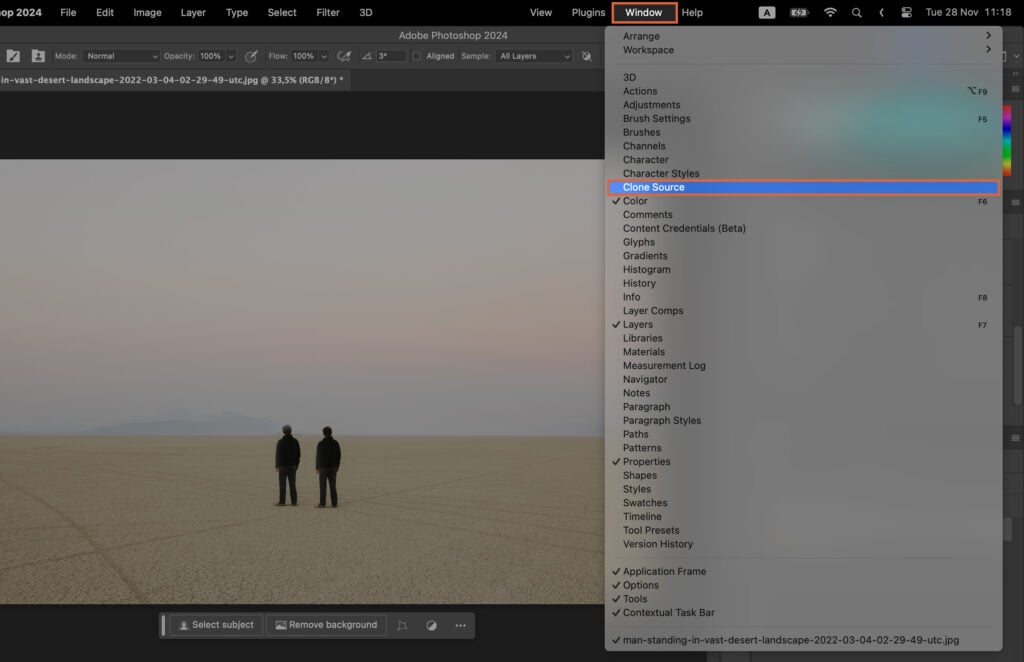Image resolution: width=1024 pixels, height=662 pixels.
Task: Open the adjustments icon in contextual task bar
Action: coord(431,624)
